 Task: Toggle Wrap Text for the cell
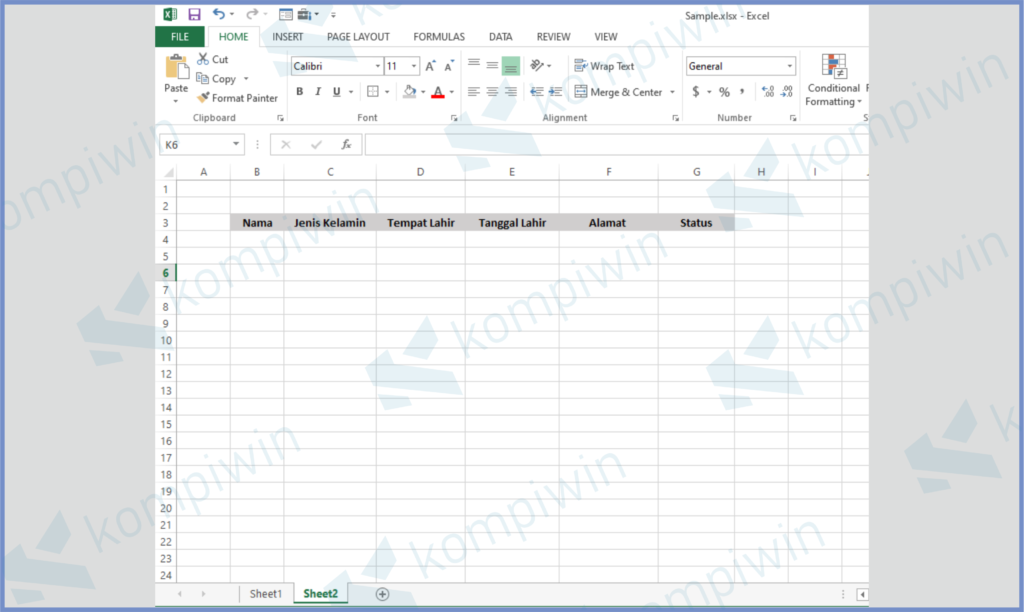coord(604,66)
